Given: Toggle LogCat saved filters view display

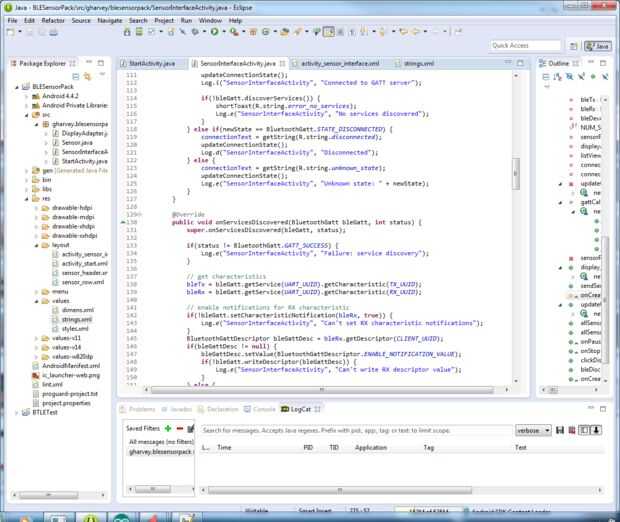Looking at the screenshot, I should (x=584, y=430).
